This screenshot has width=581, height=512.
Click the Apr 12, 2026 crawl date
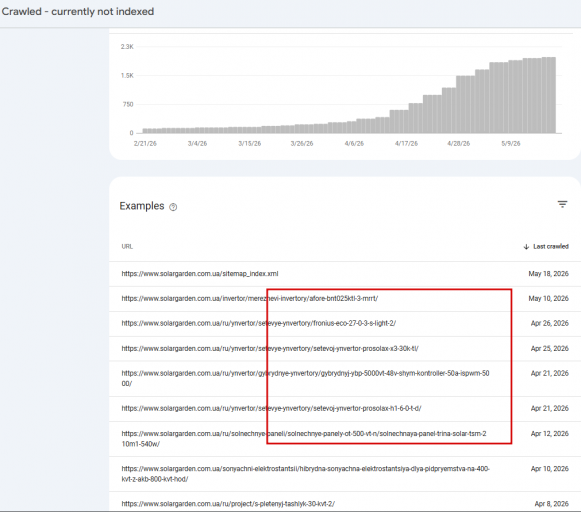(550, 433)
